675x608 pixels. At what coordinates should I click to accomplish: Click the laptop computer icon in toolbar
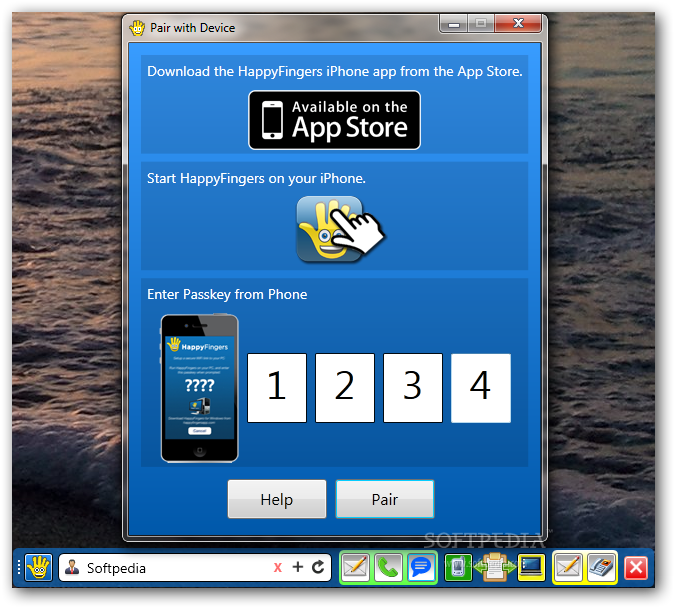[x=531, y=567]
